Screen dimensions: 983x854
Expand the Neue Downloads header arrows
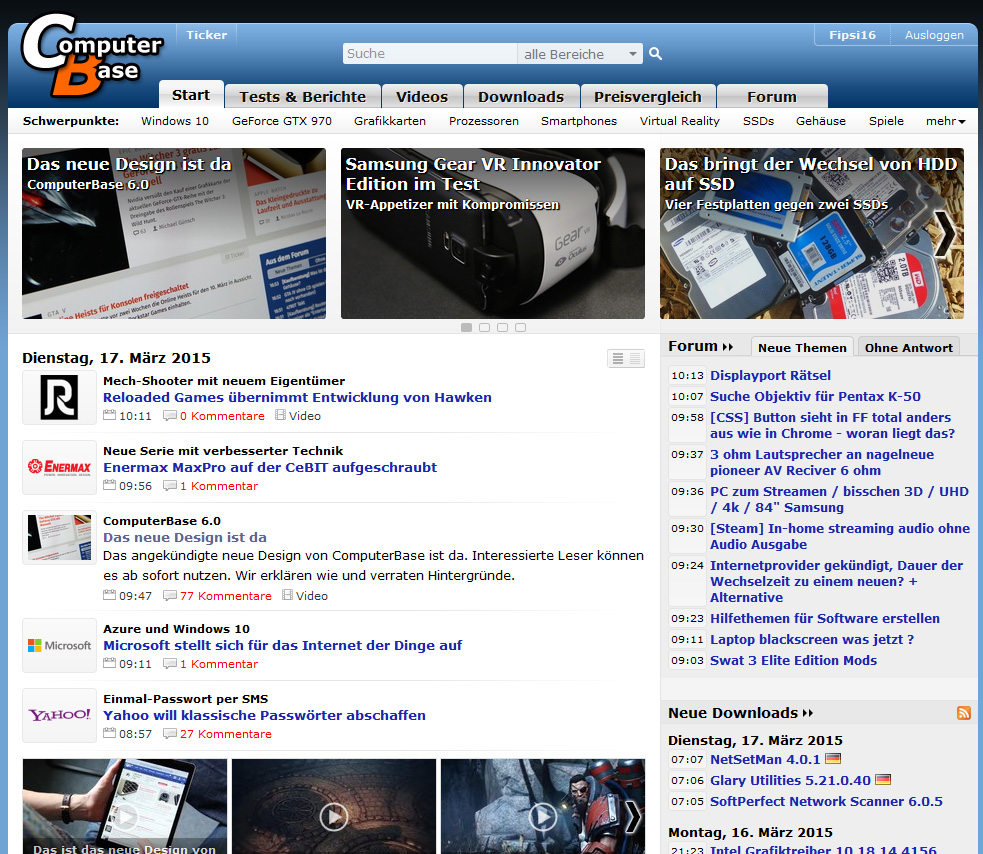(x=808, y=714)
